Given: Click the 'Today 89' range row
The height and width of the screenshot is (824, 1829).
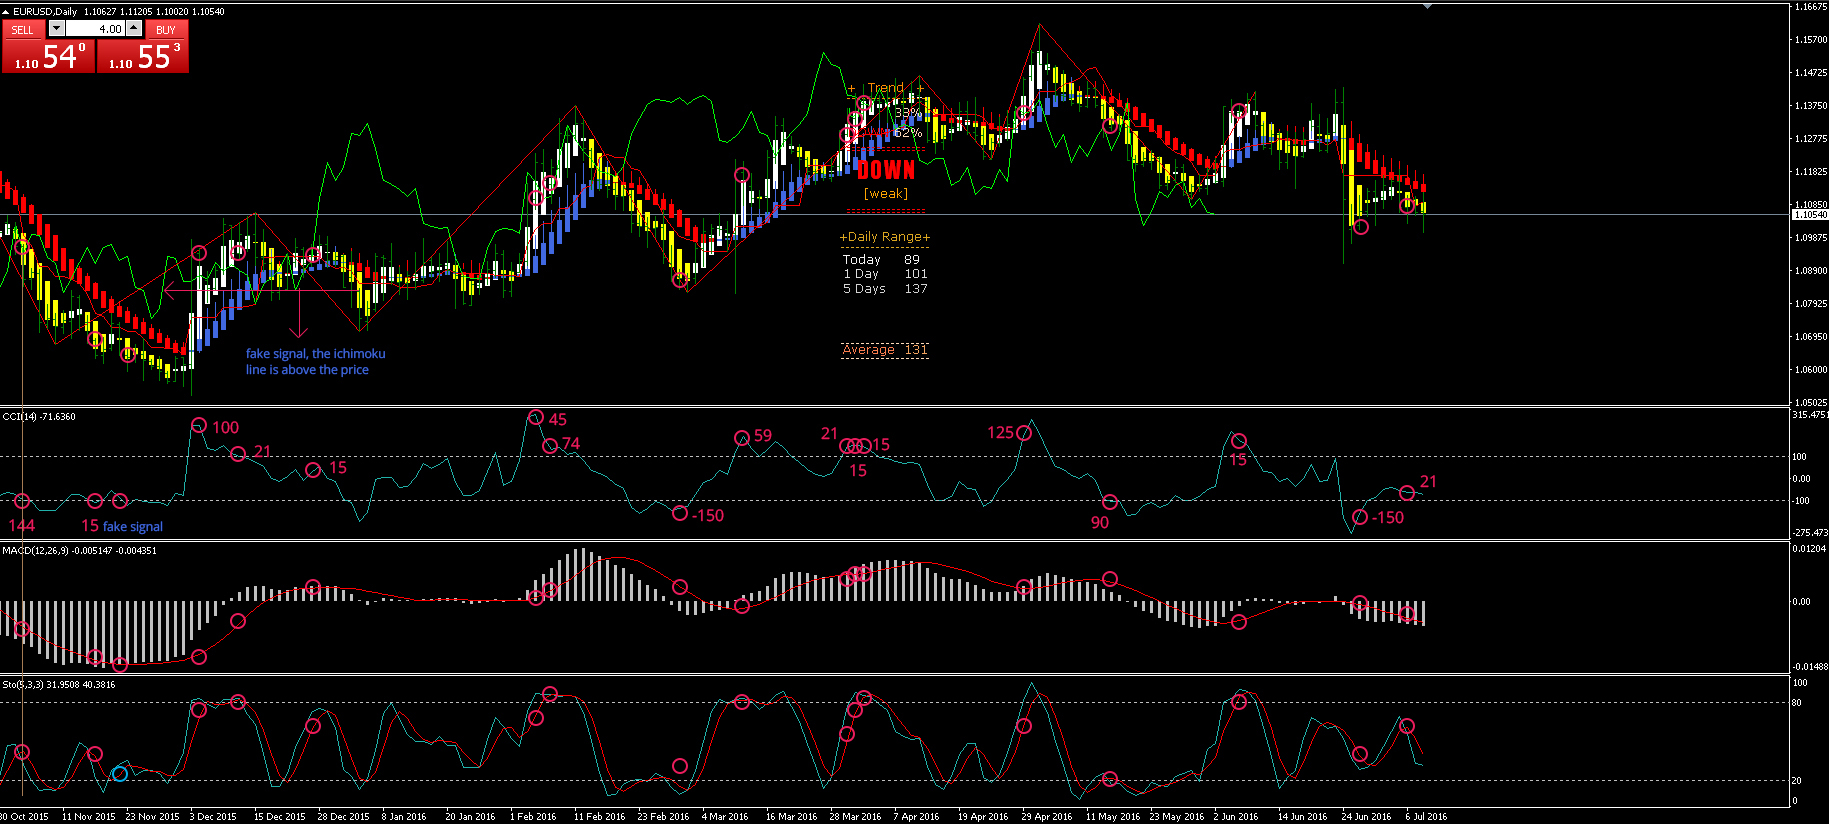Looking at the screenshot, I should pos(881,260).
